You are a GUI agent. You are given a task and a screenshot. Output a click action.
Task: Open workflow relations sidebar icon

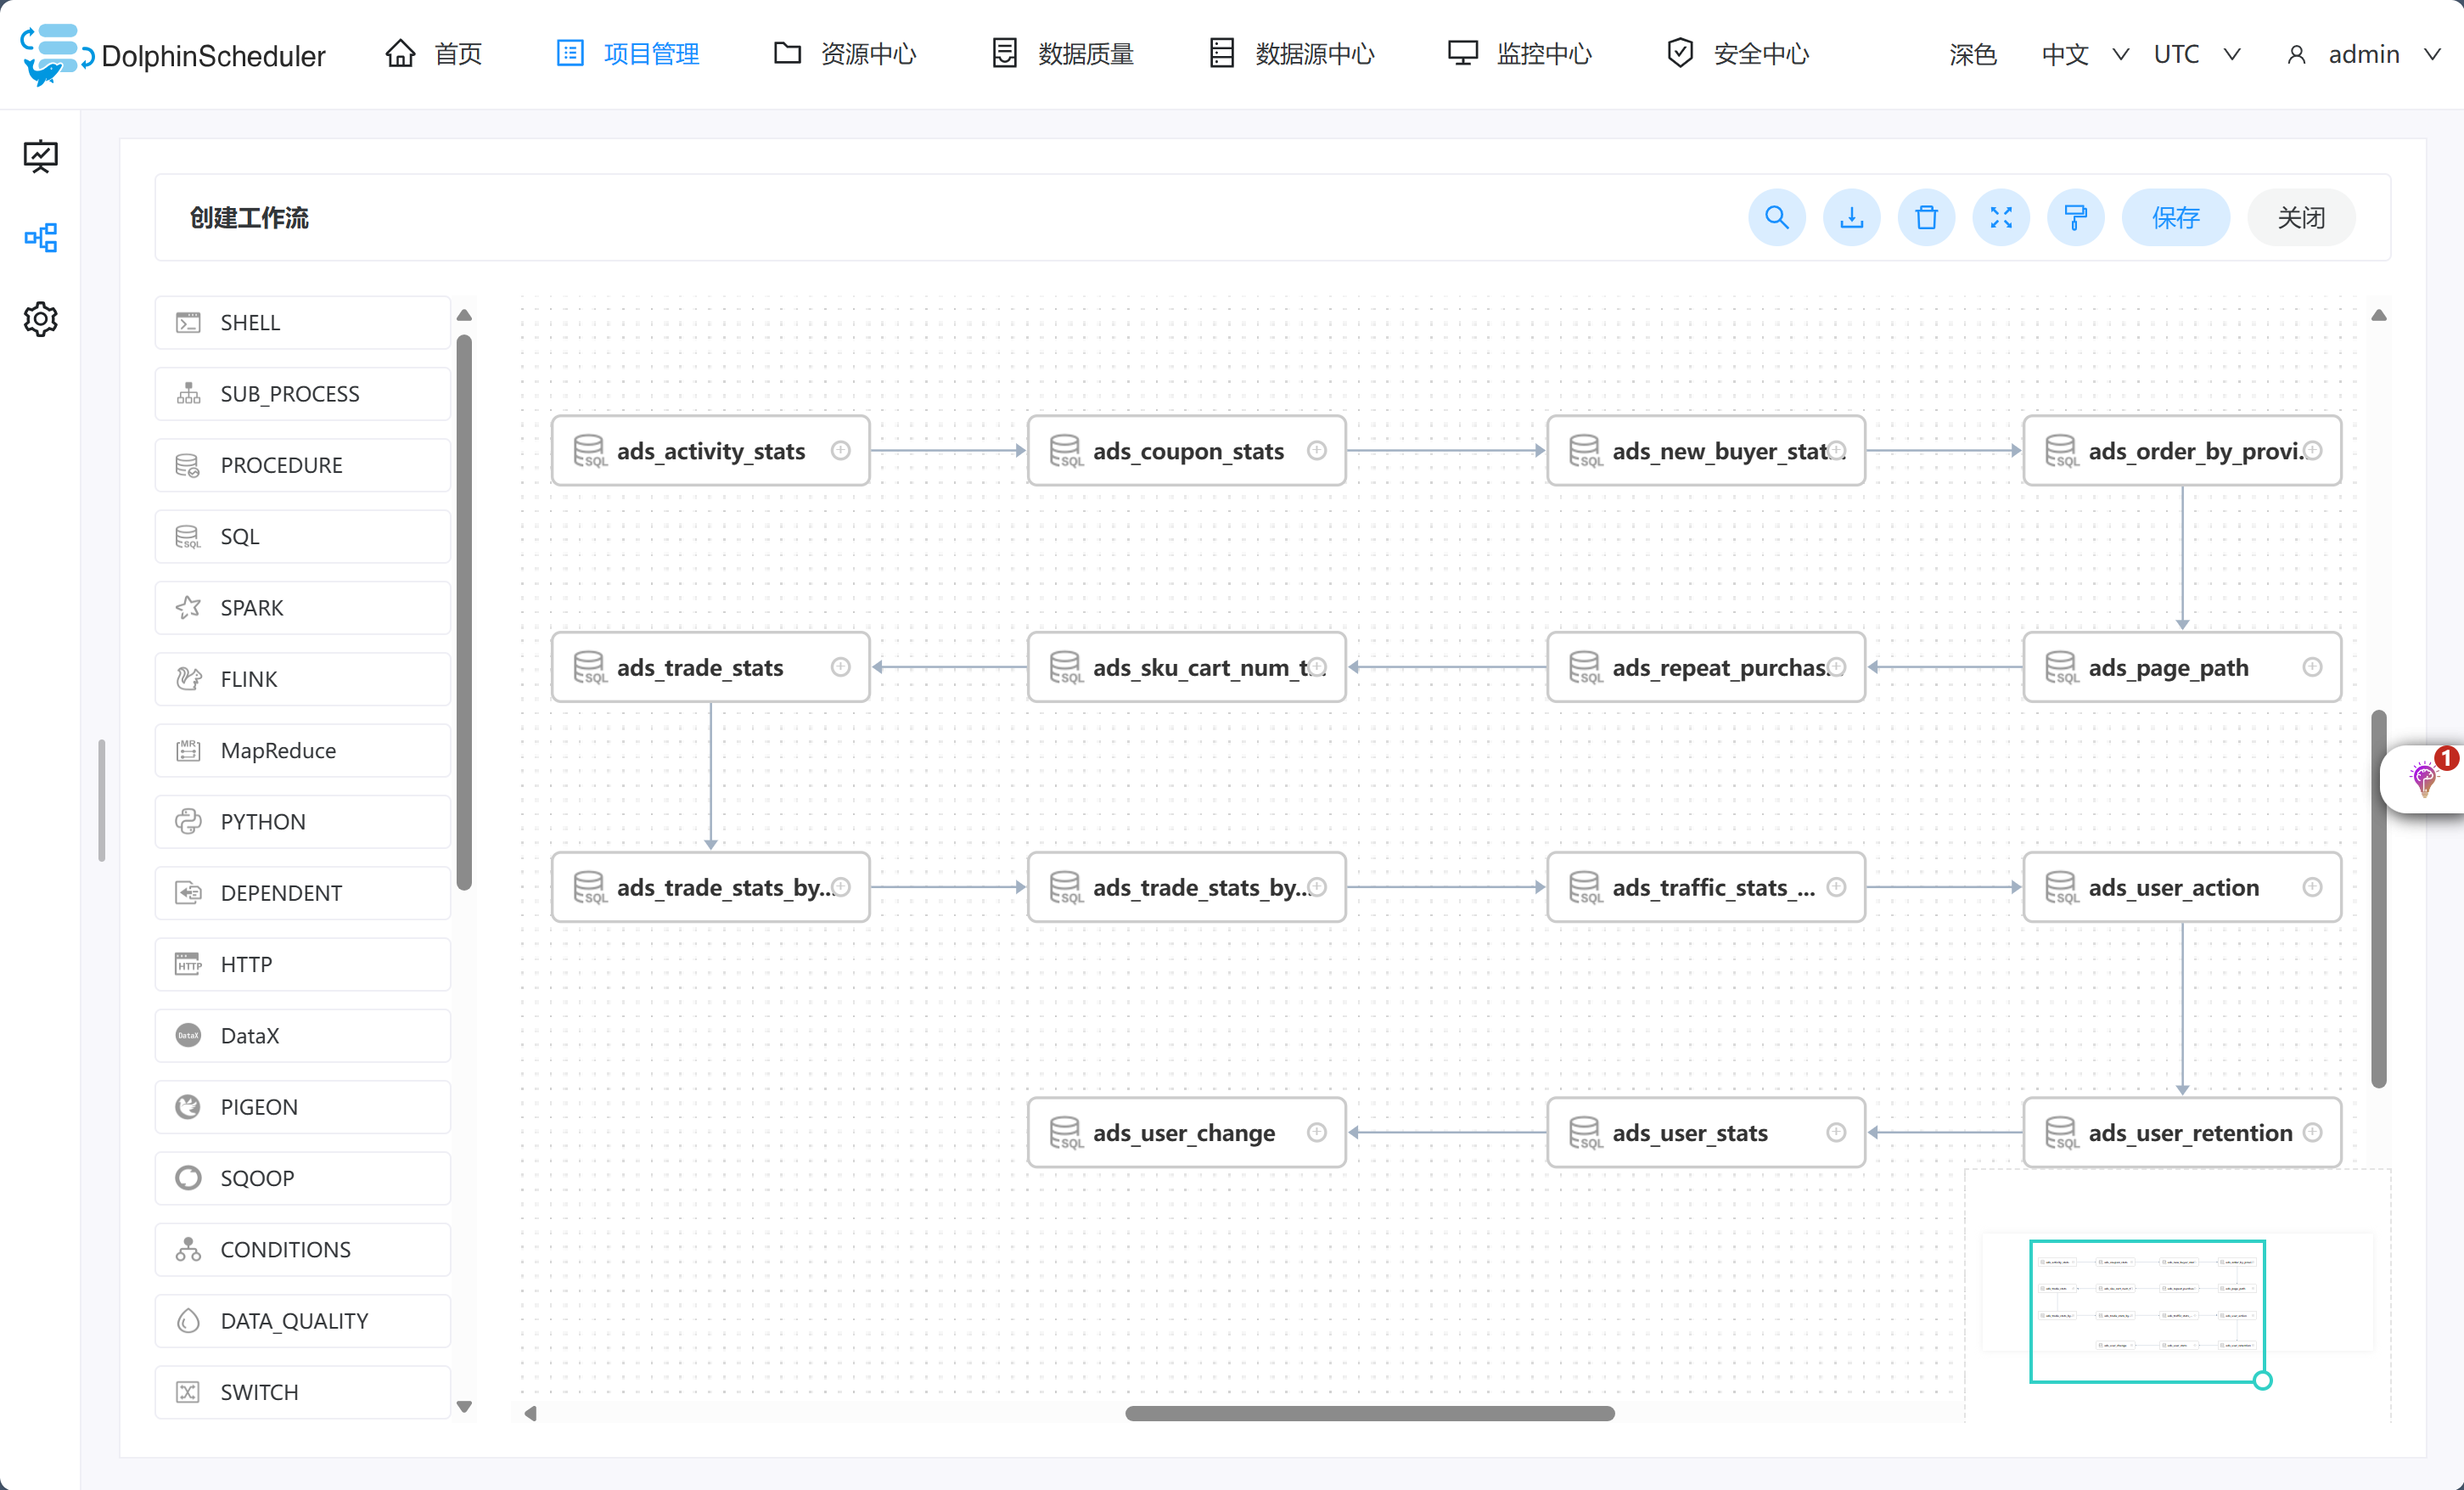(x=41, y=237)
